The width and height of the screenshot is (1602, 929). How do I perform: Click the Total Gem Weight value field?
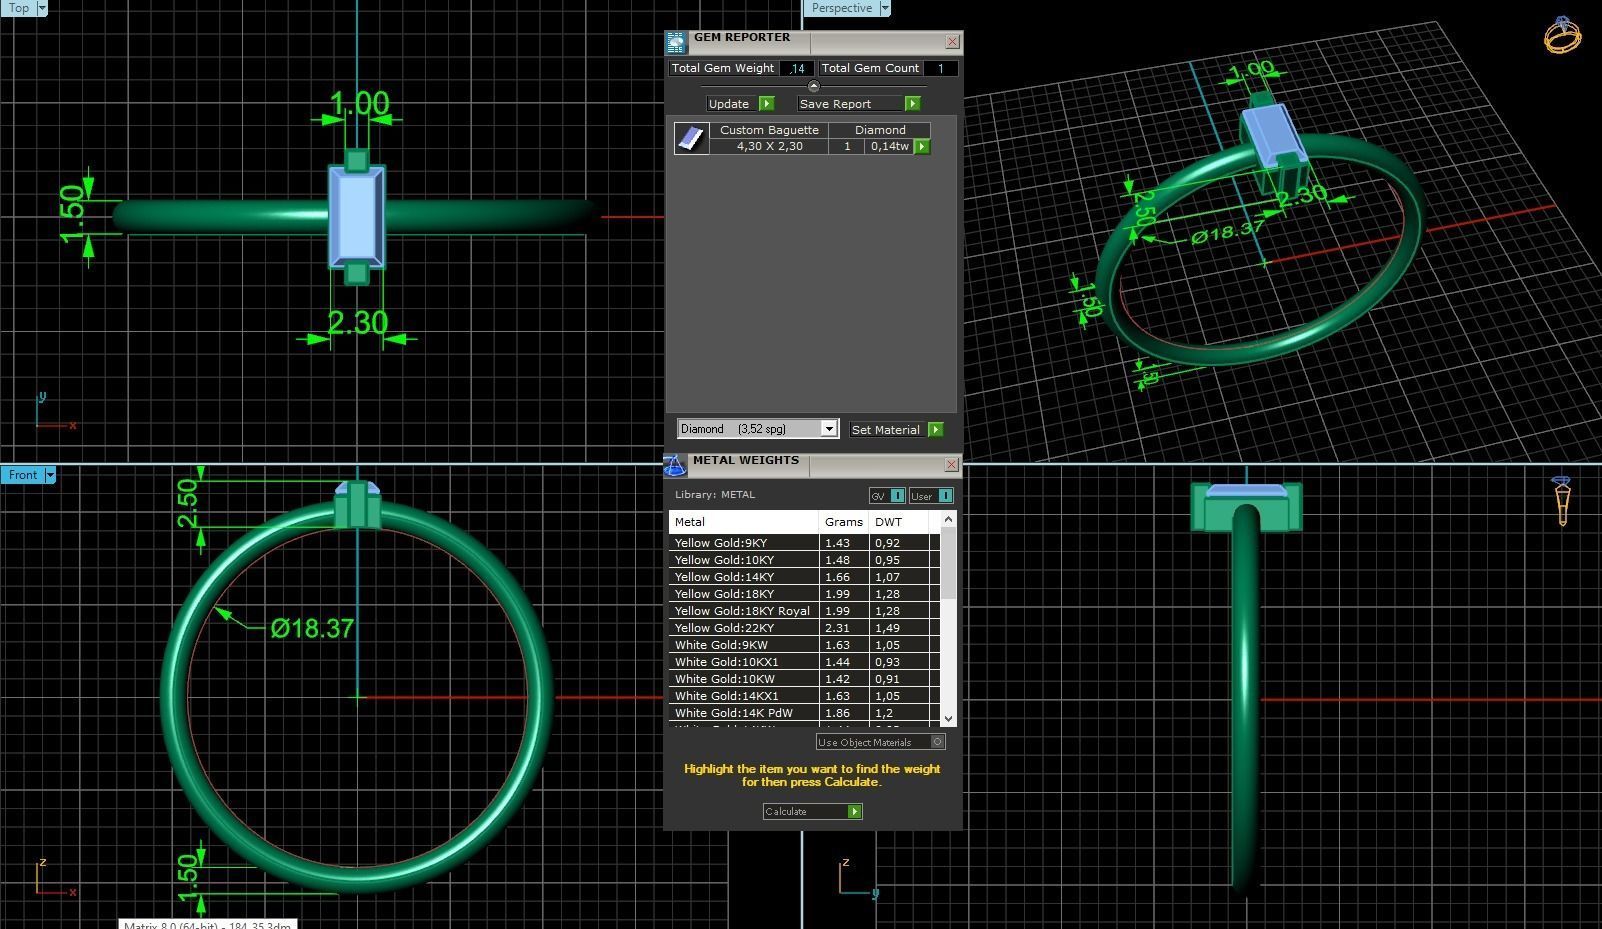(x=797, y=68)
